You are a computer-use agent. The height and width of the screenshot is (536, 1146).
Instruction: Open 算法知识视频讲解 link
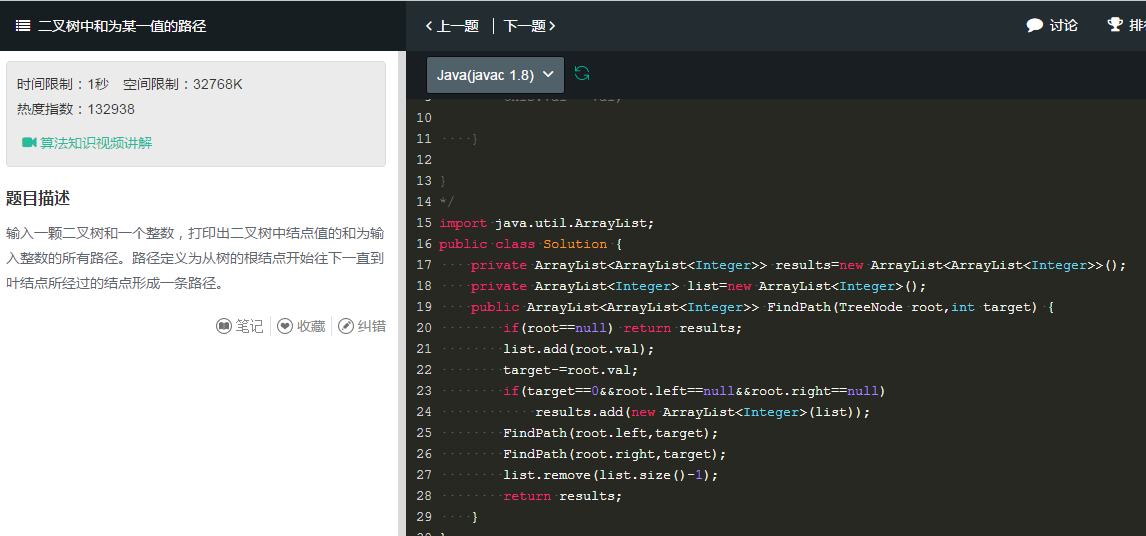tap(96, 143)
